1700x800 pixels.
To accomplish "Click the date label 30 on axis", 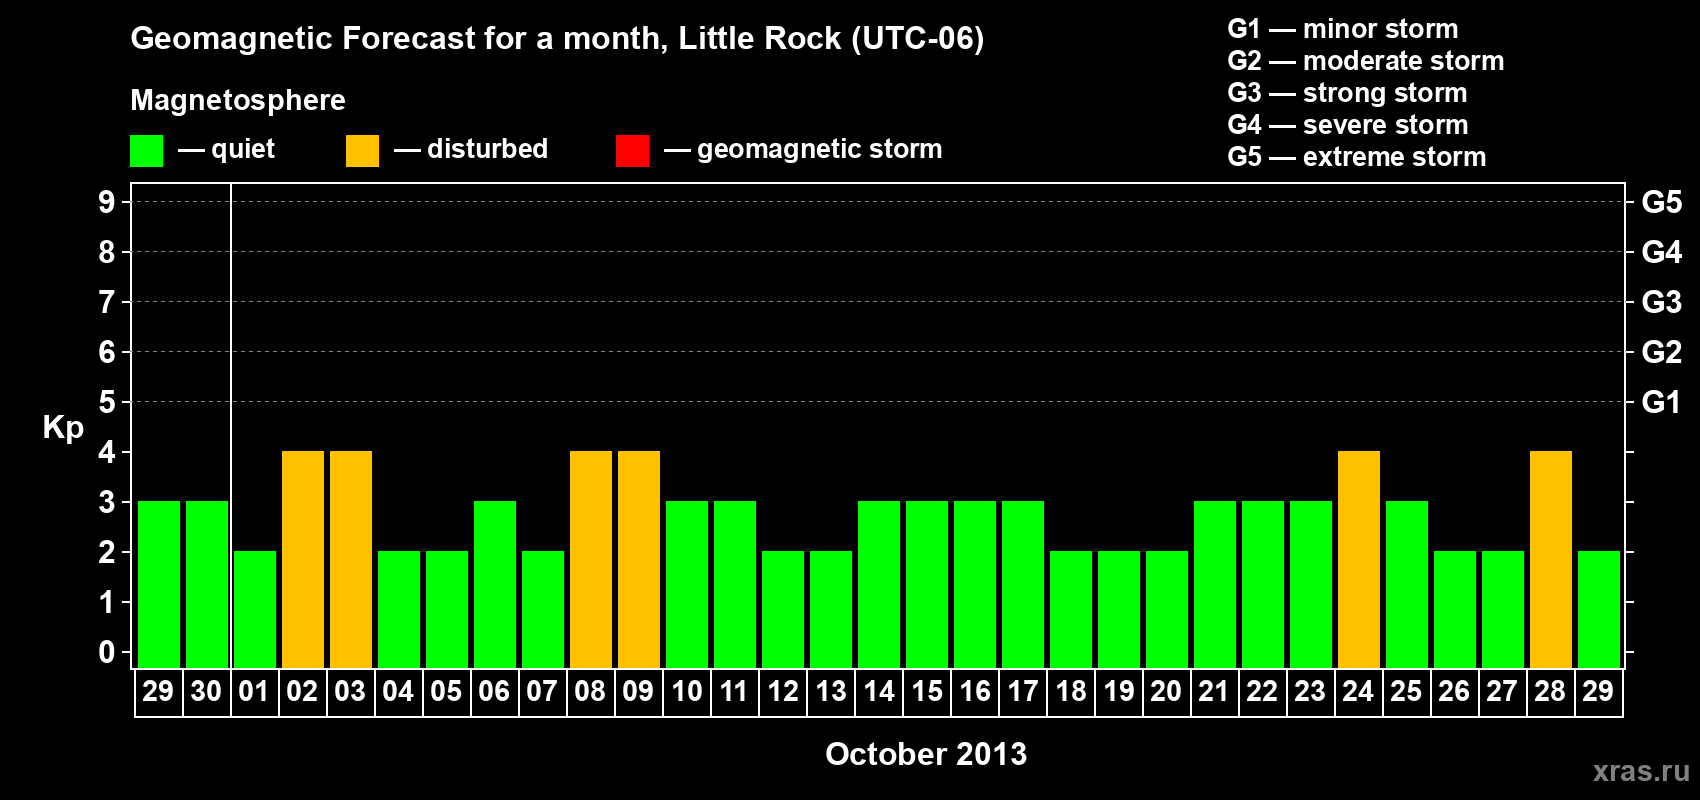I will click(x=206, y=692).
